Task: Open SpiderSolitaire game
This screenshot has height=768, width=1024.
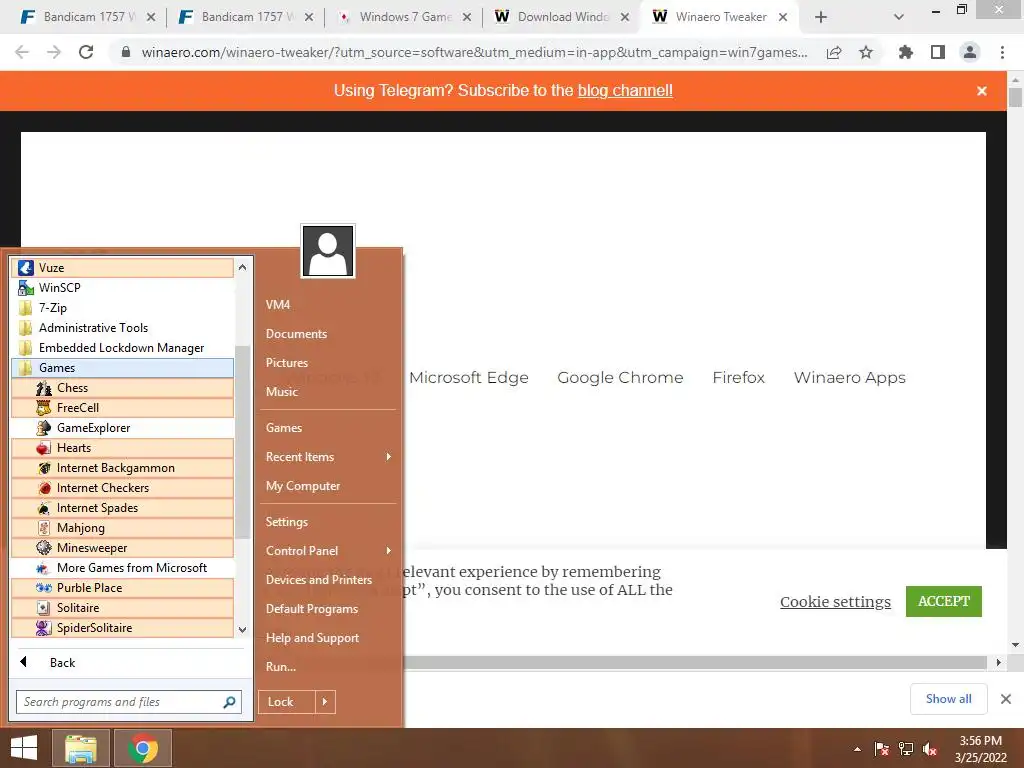Action: pyautogui.click(x=122, y=628)
